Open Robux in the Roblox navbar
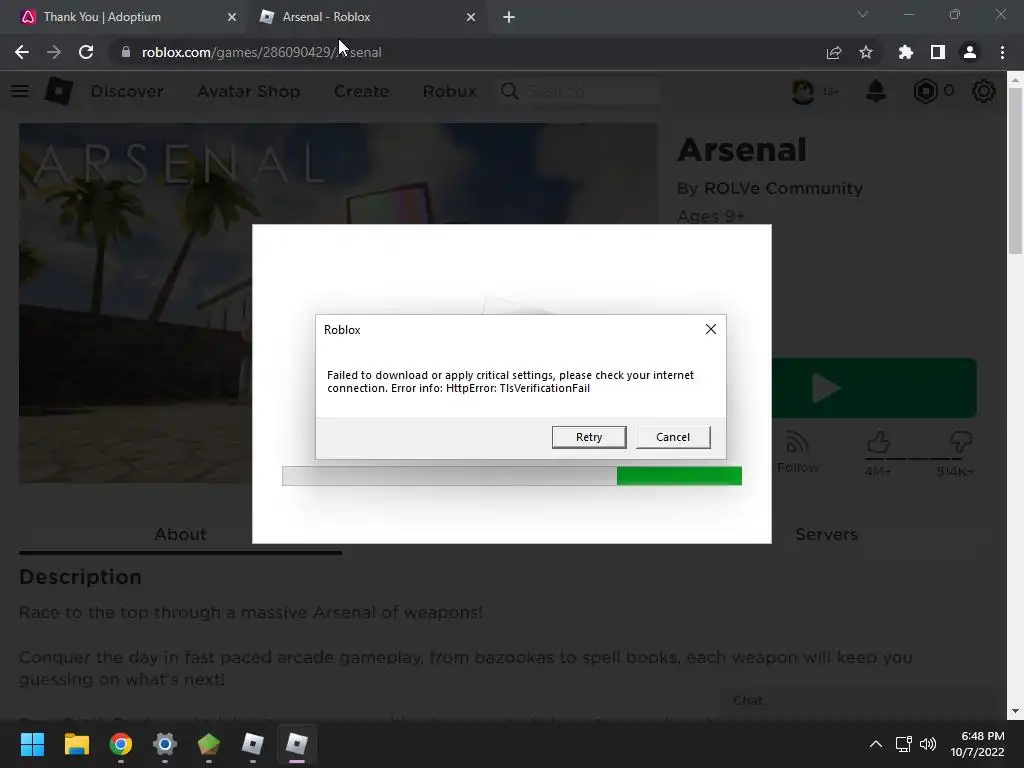Image resolution: width=1024 pixels, height=768 pixels. click(449, 91)
